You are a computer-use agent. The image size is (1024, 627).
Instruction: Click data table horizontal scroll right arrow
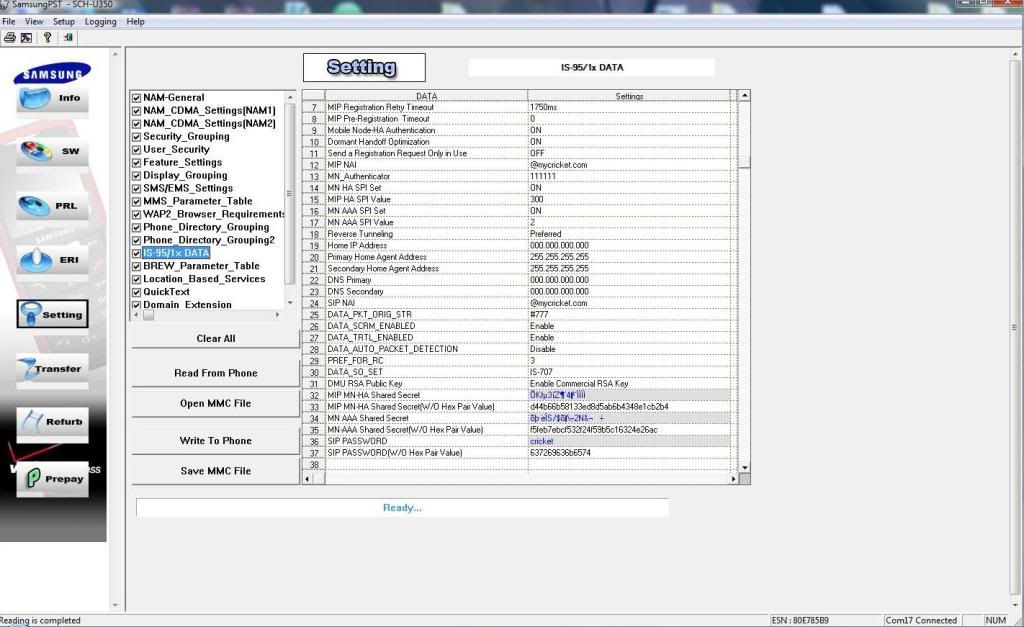[733, 479]
